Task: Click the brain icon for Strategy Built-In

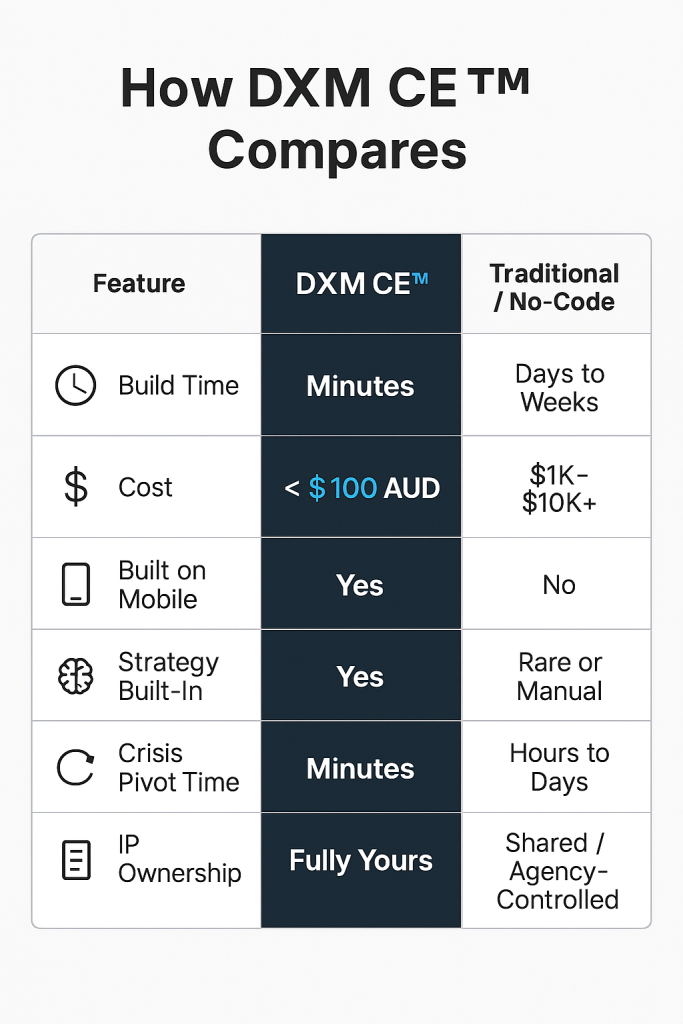Action: pos(76,676)
